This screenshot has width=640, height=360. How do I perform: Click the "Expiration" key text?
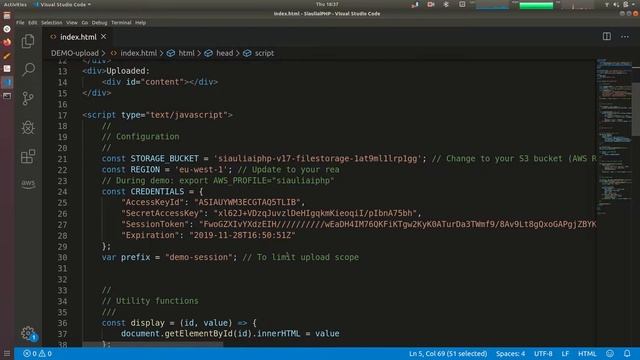point(150,235)
